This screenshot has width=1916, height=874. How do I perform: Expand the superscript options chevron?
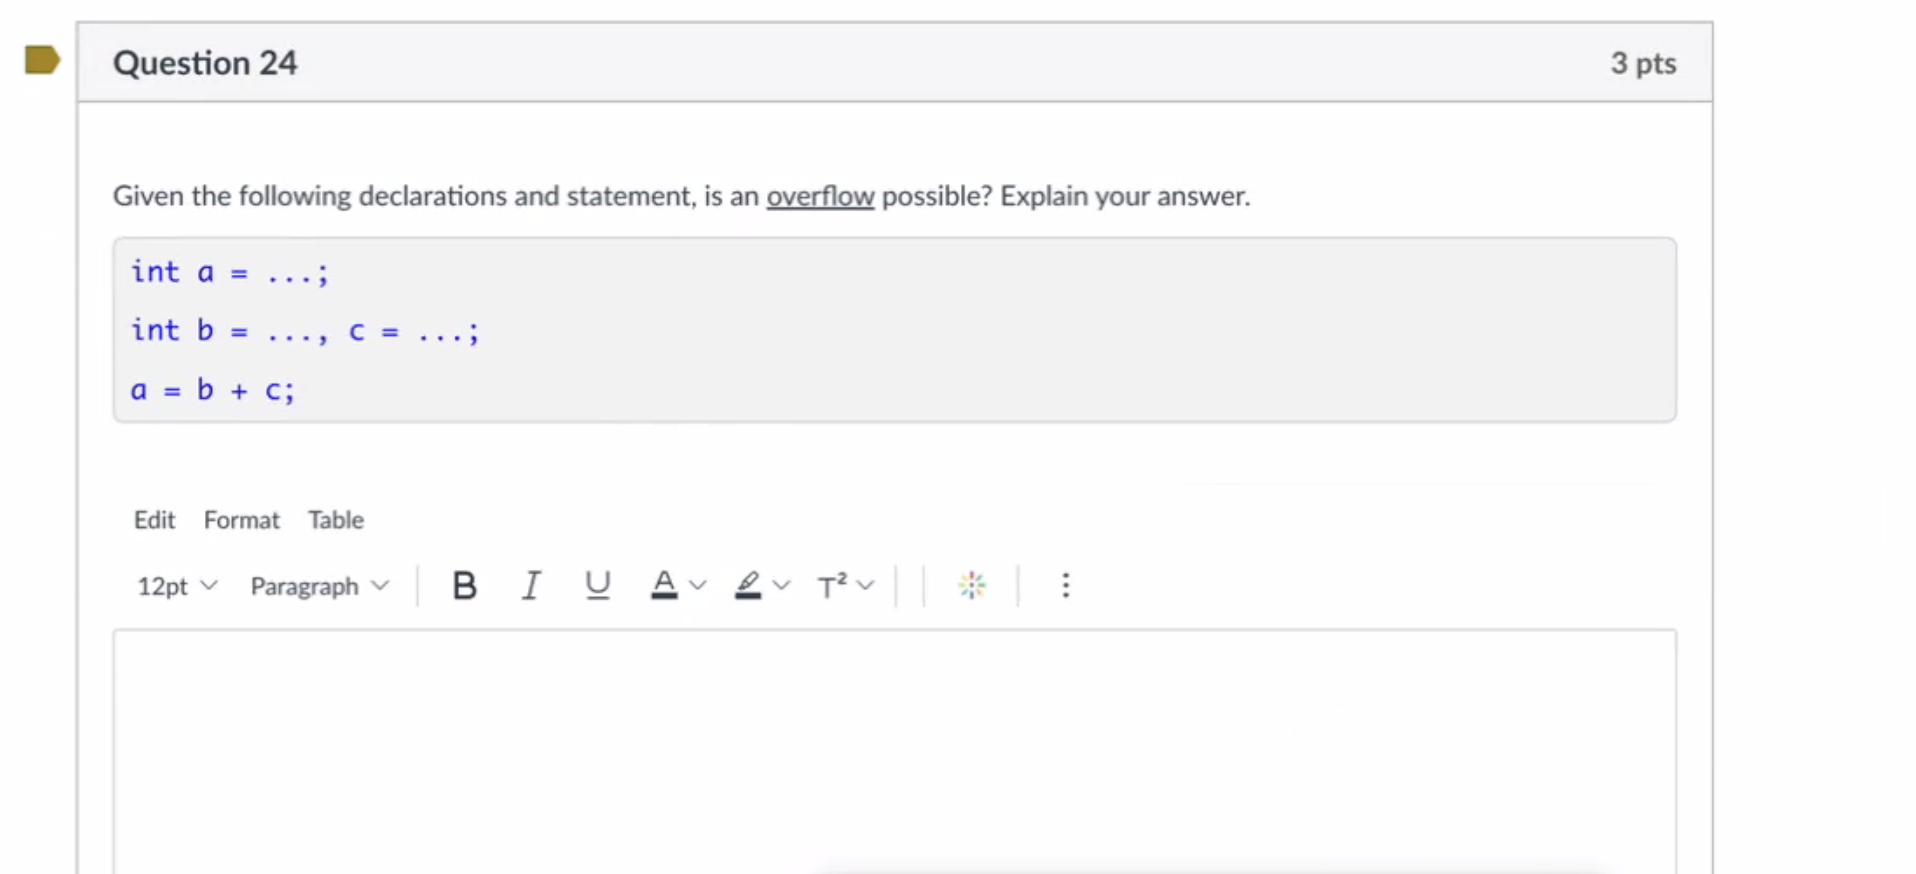click(x=866, y=586)
